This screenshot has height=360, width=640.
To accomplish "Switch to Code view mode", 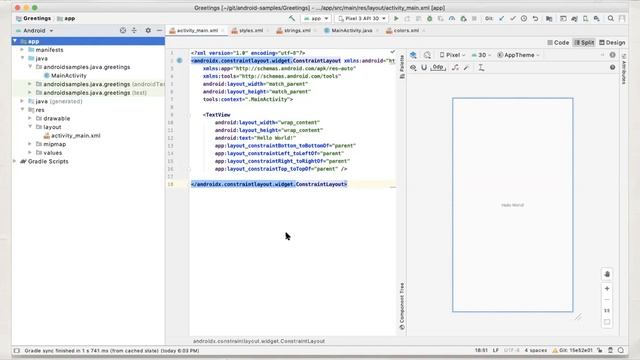I will [558, 42].
